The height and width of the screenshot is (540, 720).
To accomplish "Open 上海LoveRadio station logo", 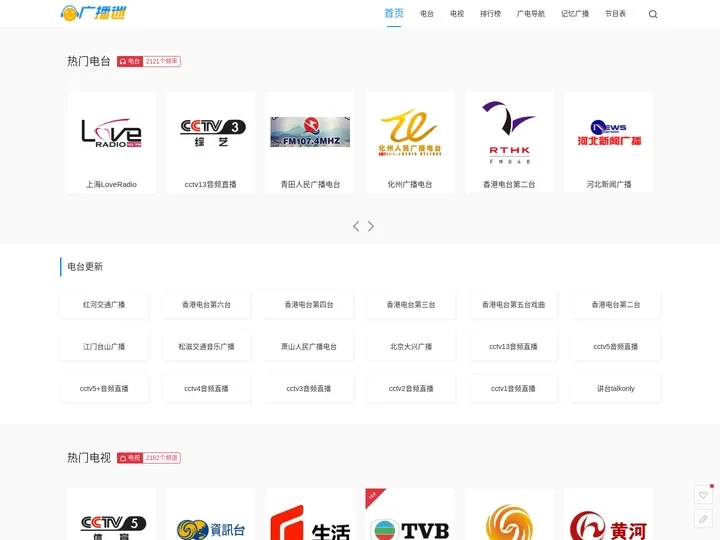I will coord(112,133).
